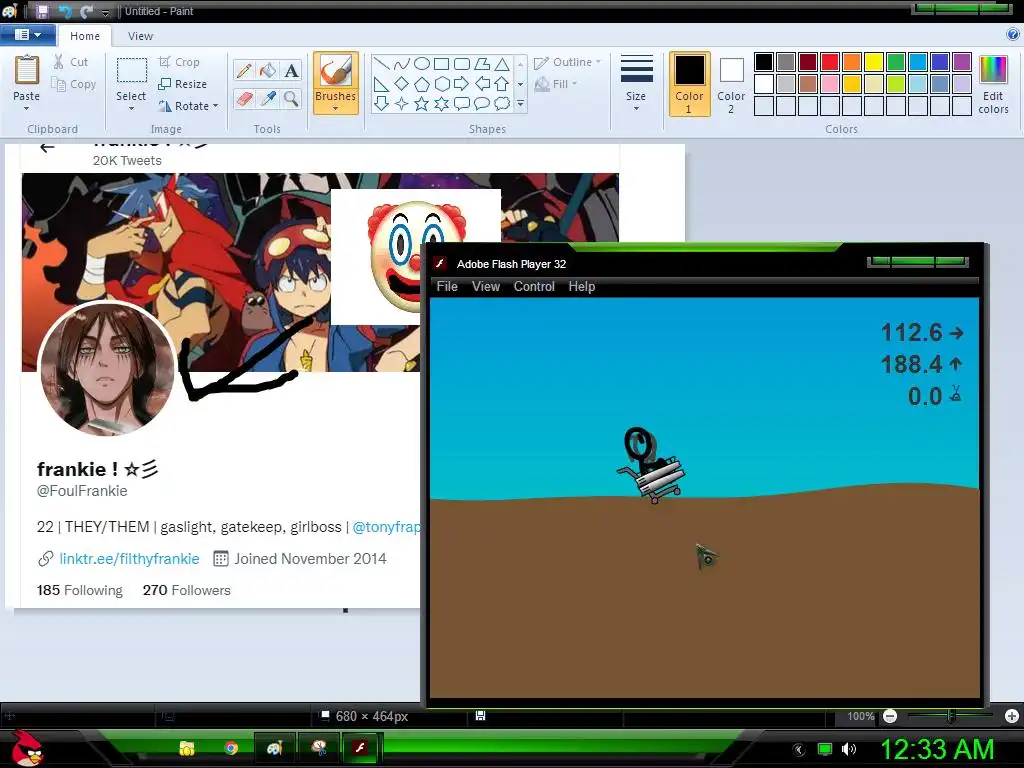Click the Copy button
Image resolution: width=1024 pixels, height=768 pixels.
click(x=74, y=84)
